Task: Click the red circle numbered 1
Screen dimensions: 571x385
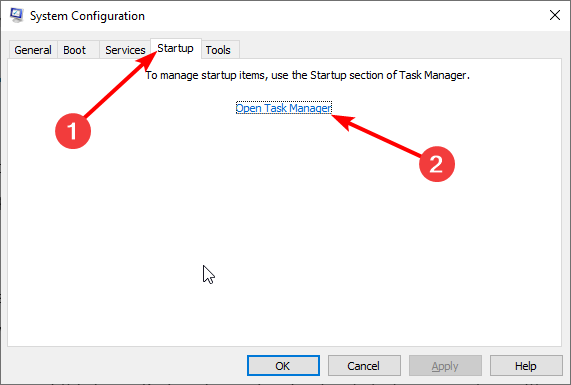Action: 73,131
